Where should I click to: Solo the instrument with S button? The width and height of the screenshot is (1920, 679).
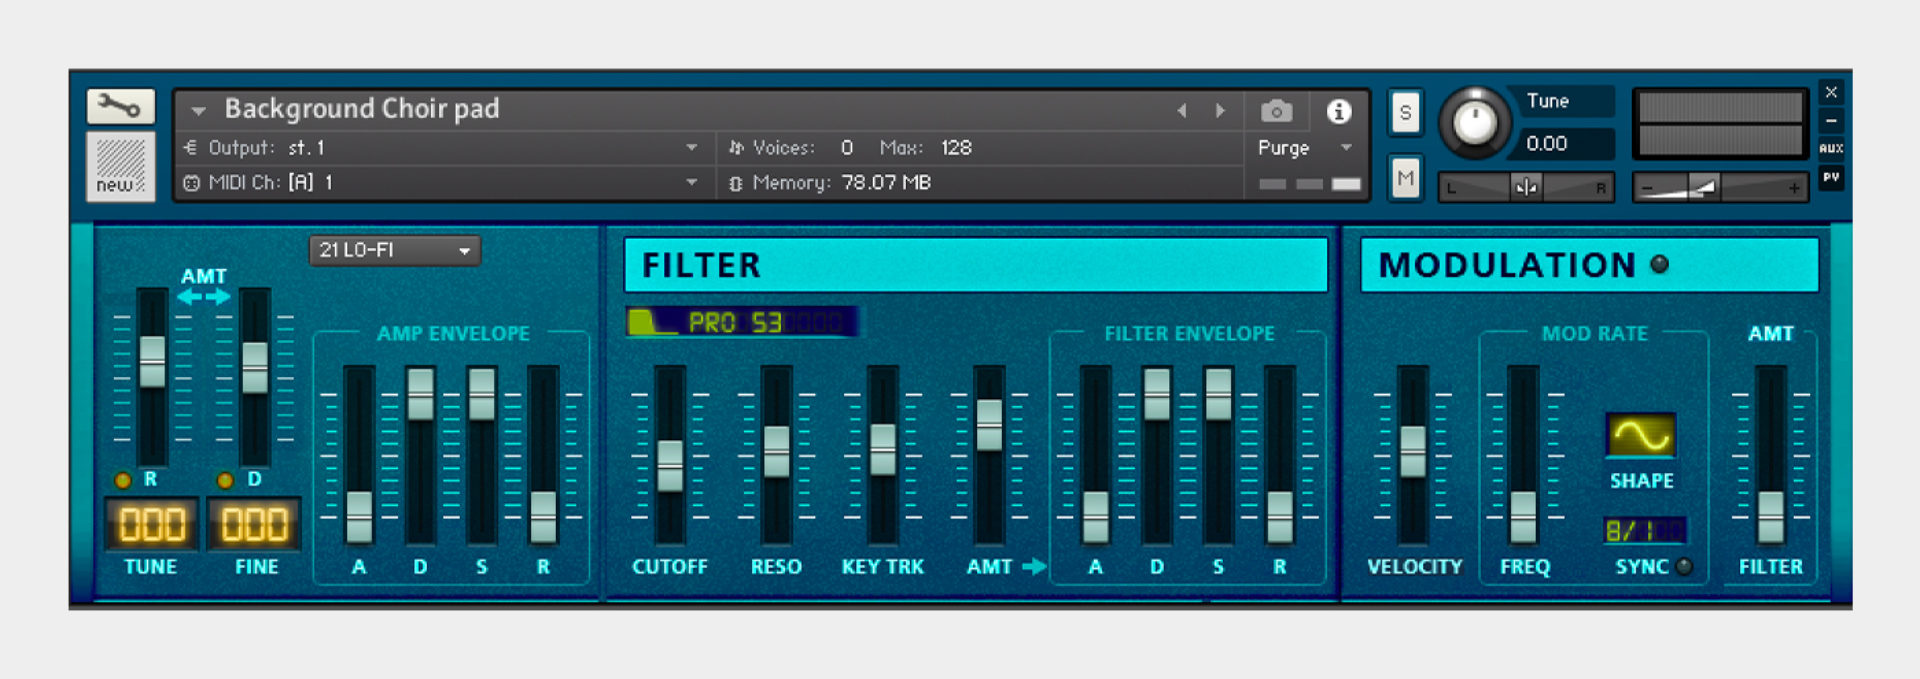(x=1405, y=112)
